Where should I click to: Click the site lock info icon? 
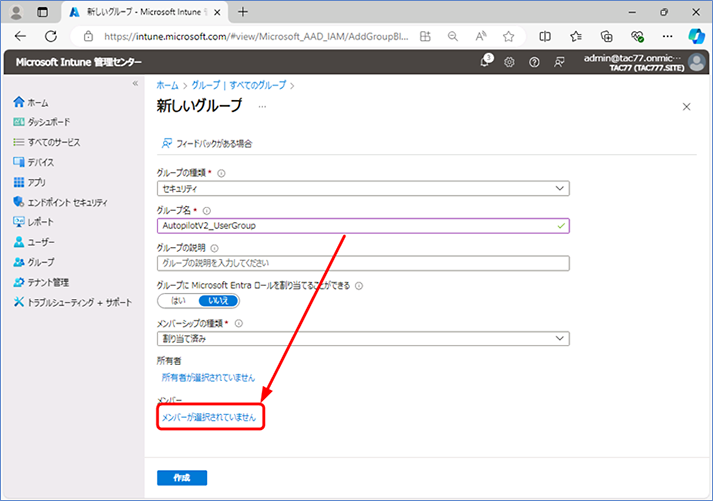click(89, 36)
